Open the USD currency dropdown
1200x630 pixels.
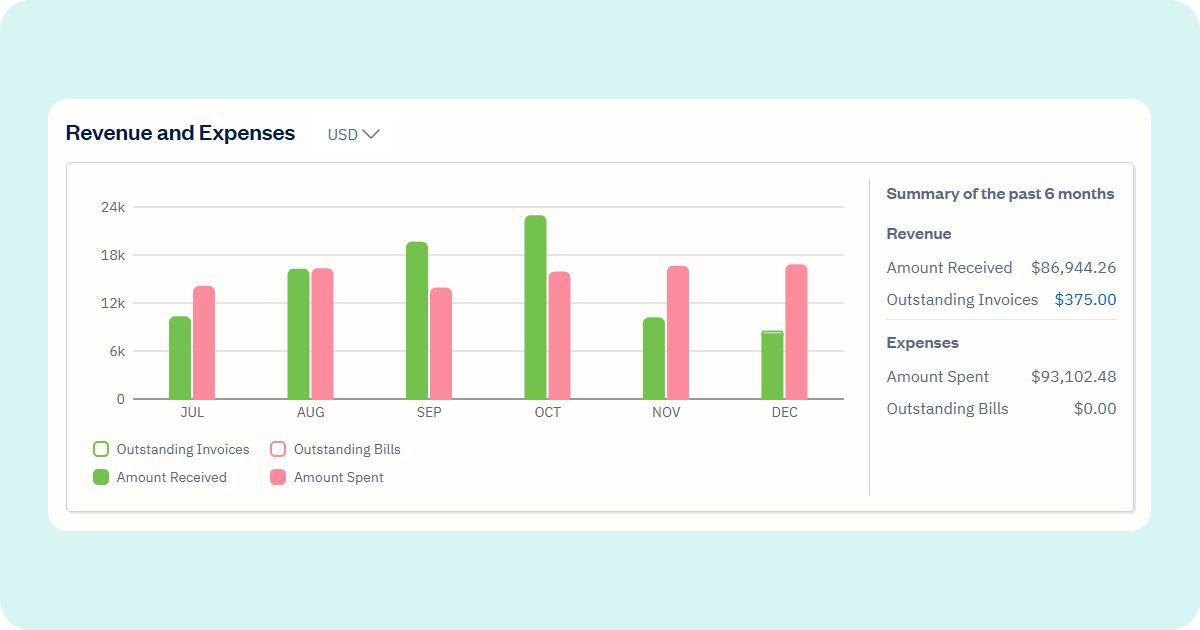352,133
